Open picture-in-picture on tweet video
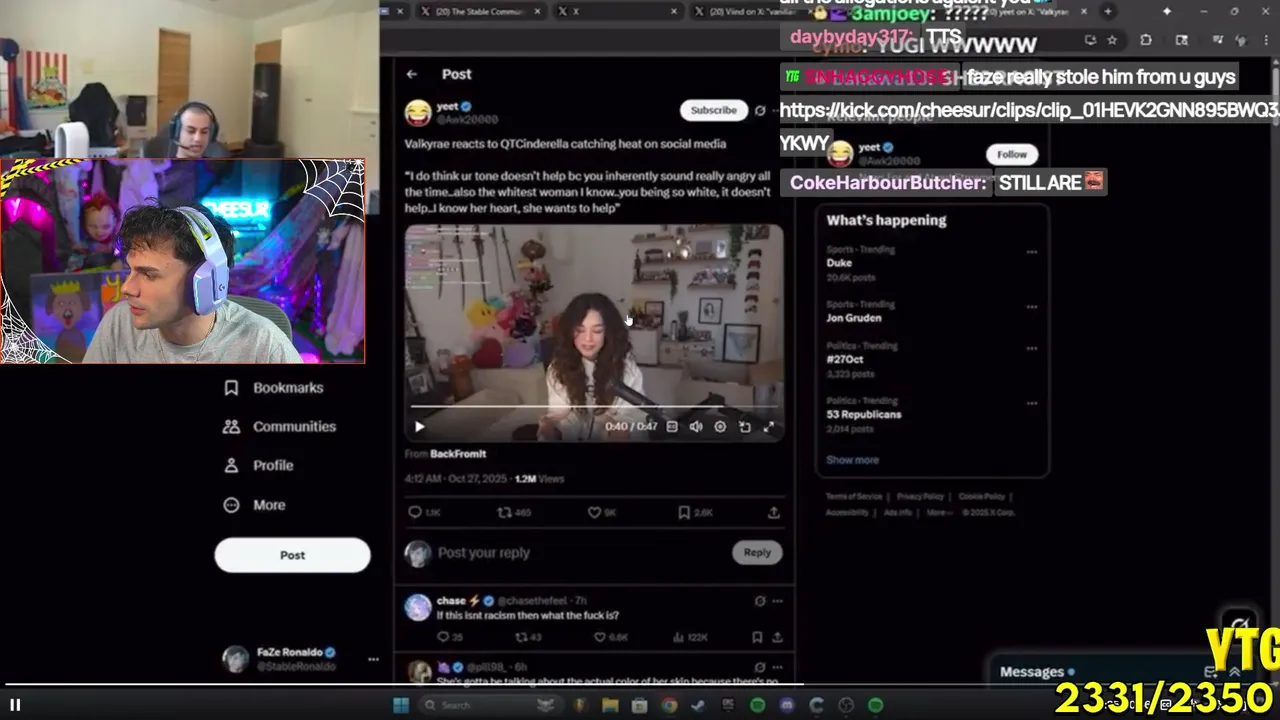The width and height of the screenshot is (1280, 720). 745,427
